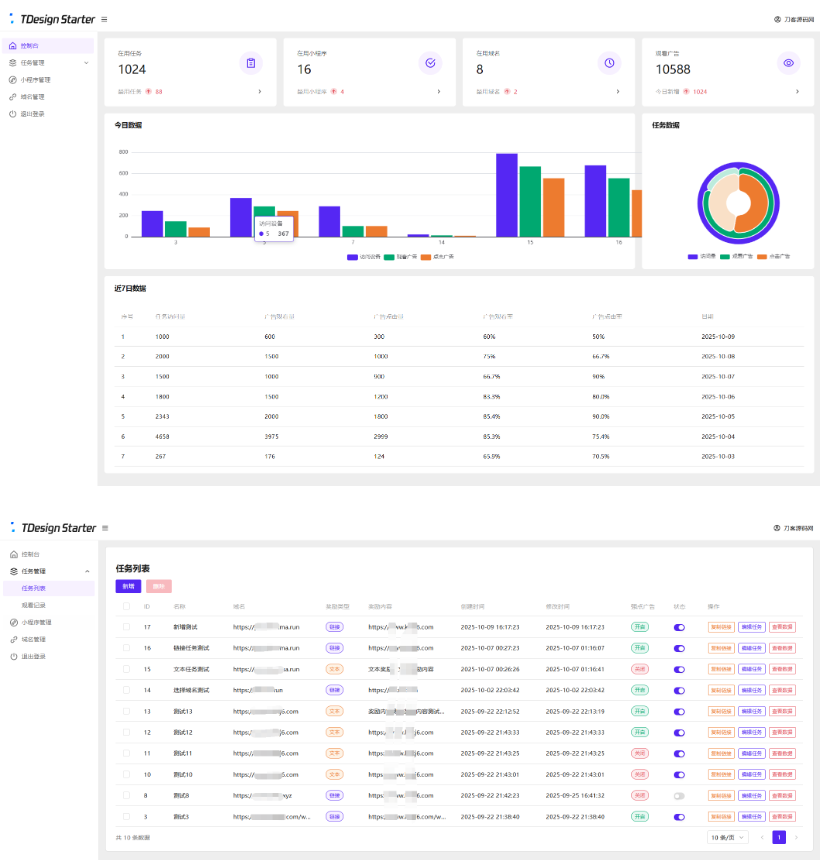Click the clipboard icon in 在用任务 card
Image resolution: width=824 pixels, height=860 pixels.
pos(251,63)
